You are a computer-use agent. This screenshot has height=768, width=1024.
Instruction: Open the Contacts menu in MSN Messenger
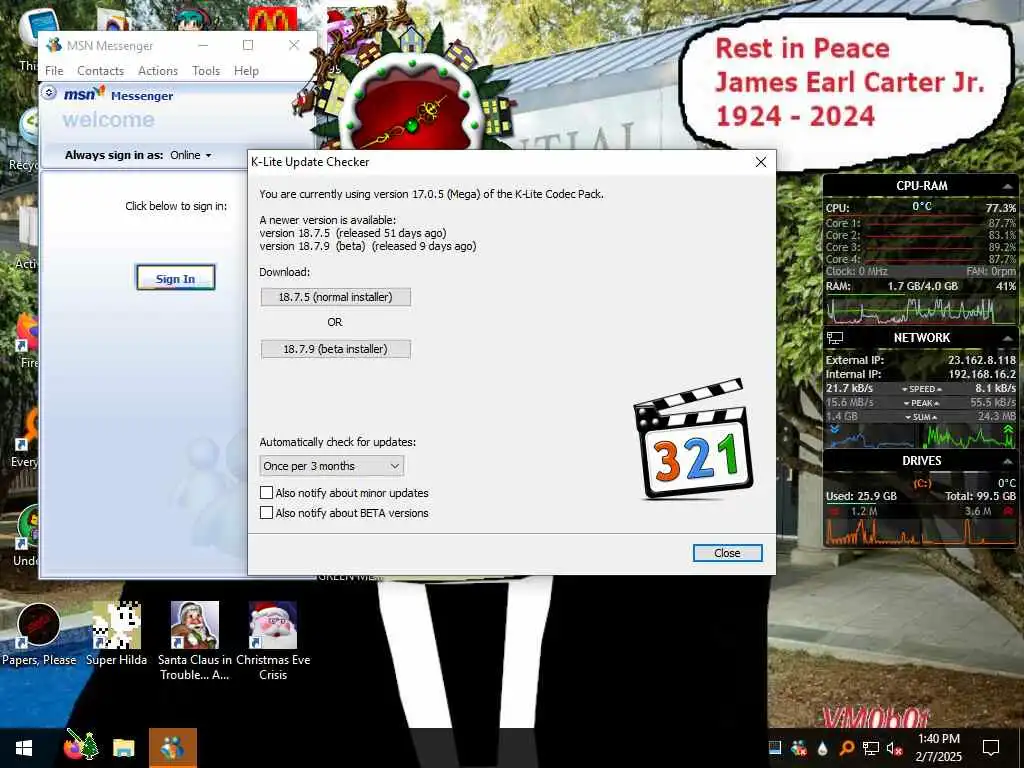tap(101, 71)
